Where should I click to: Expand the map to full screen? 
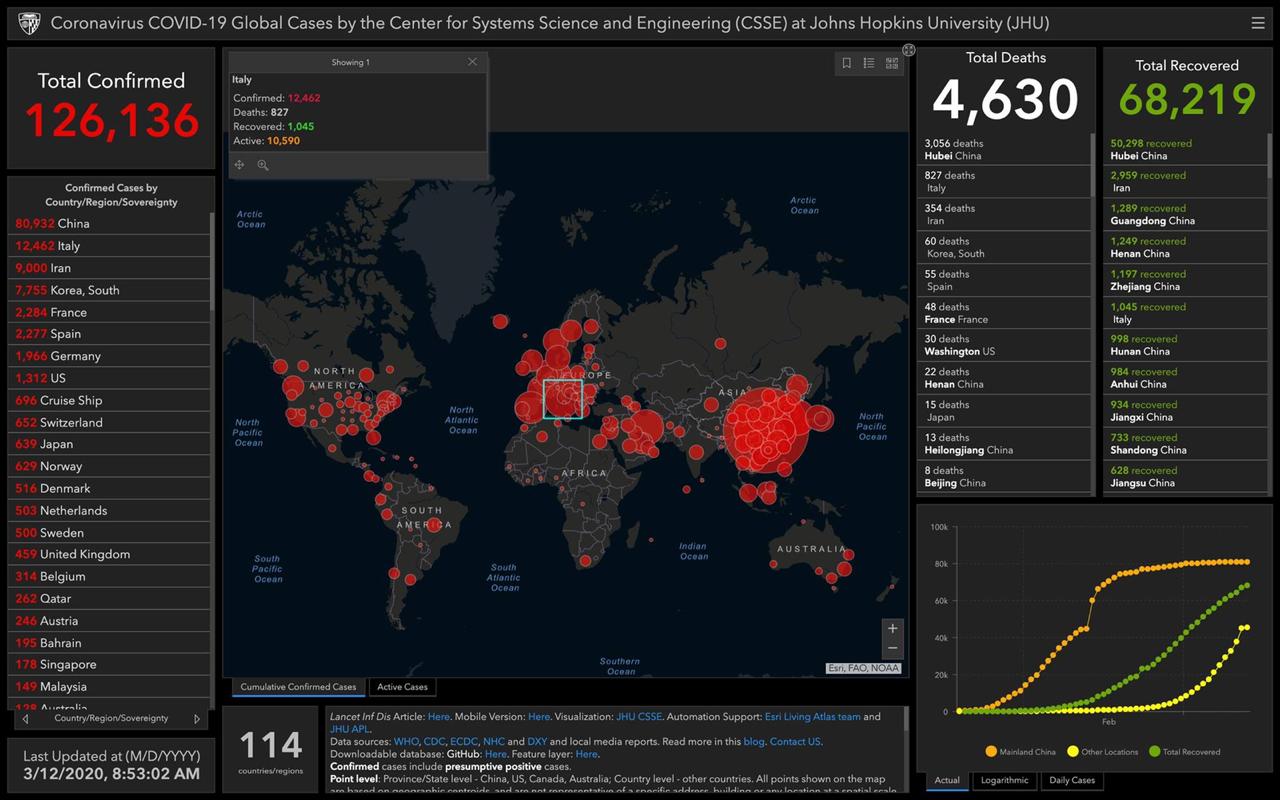[908, 50]
